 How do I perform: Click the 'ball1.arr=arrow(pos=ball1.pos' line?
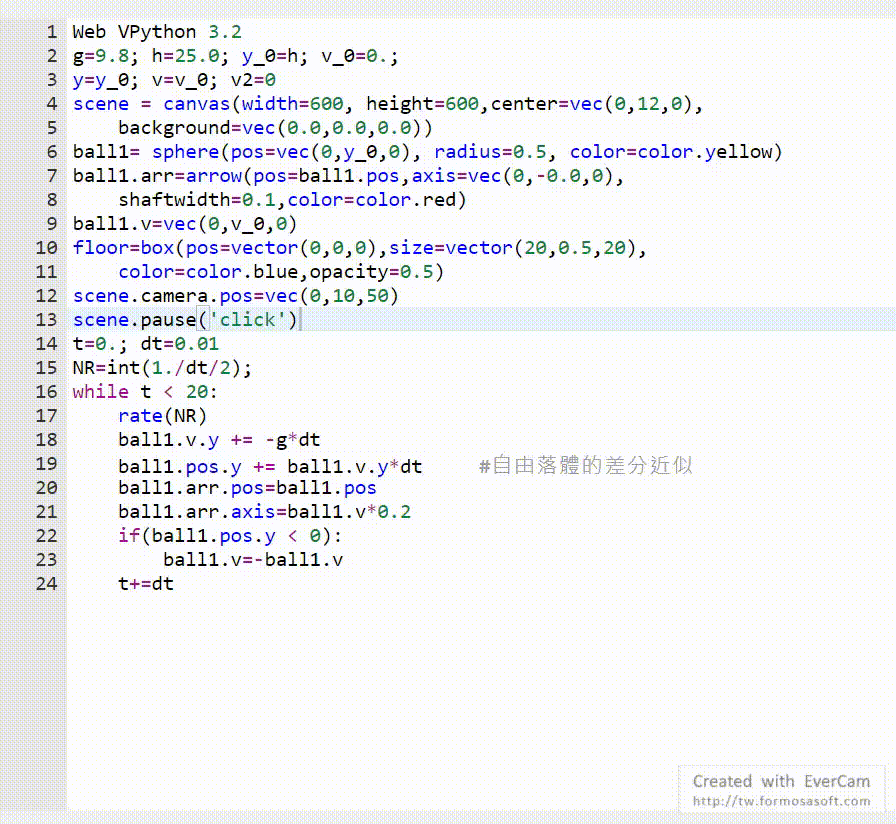[x=348, y=176]
